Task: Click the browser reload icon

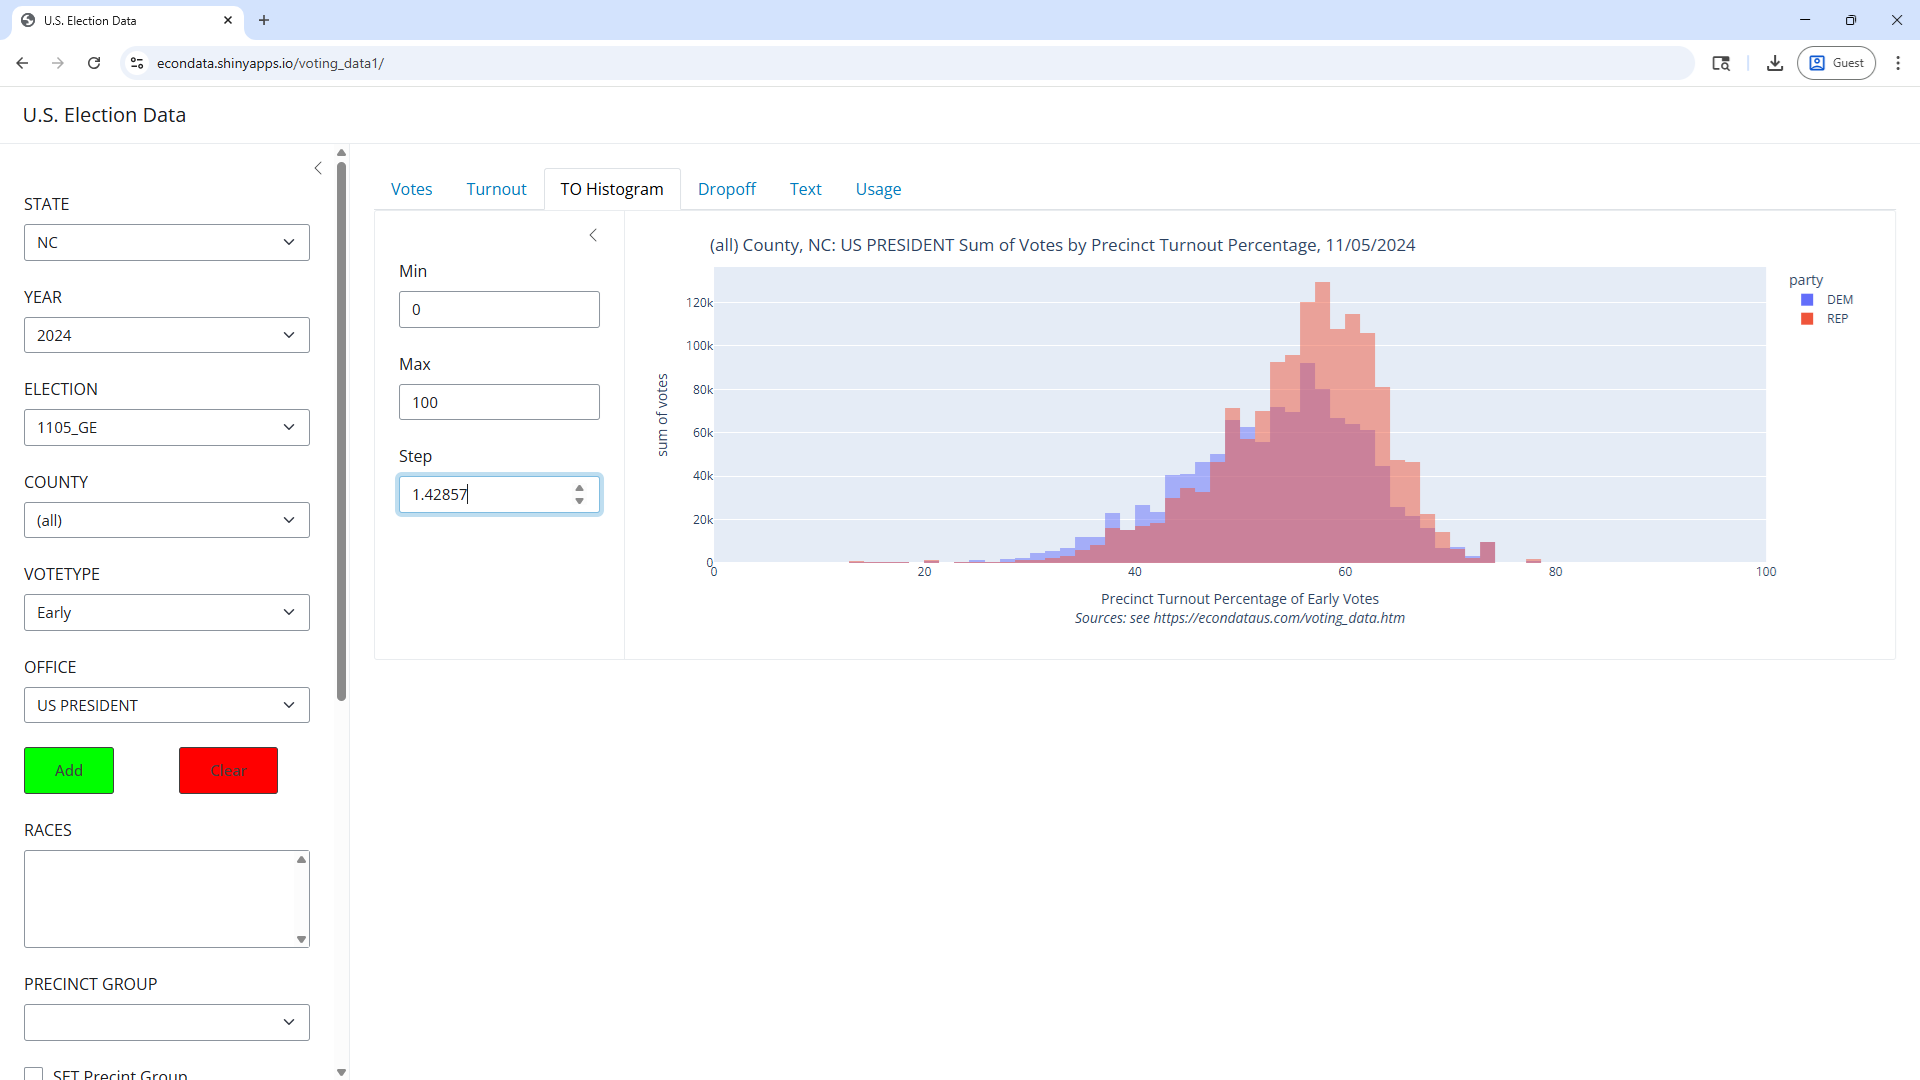Action: [x=94, y=63]
